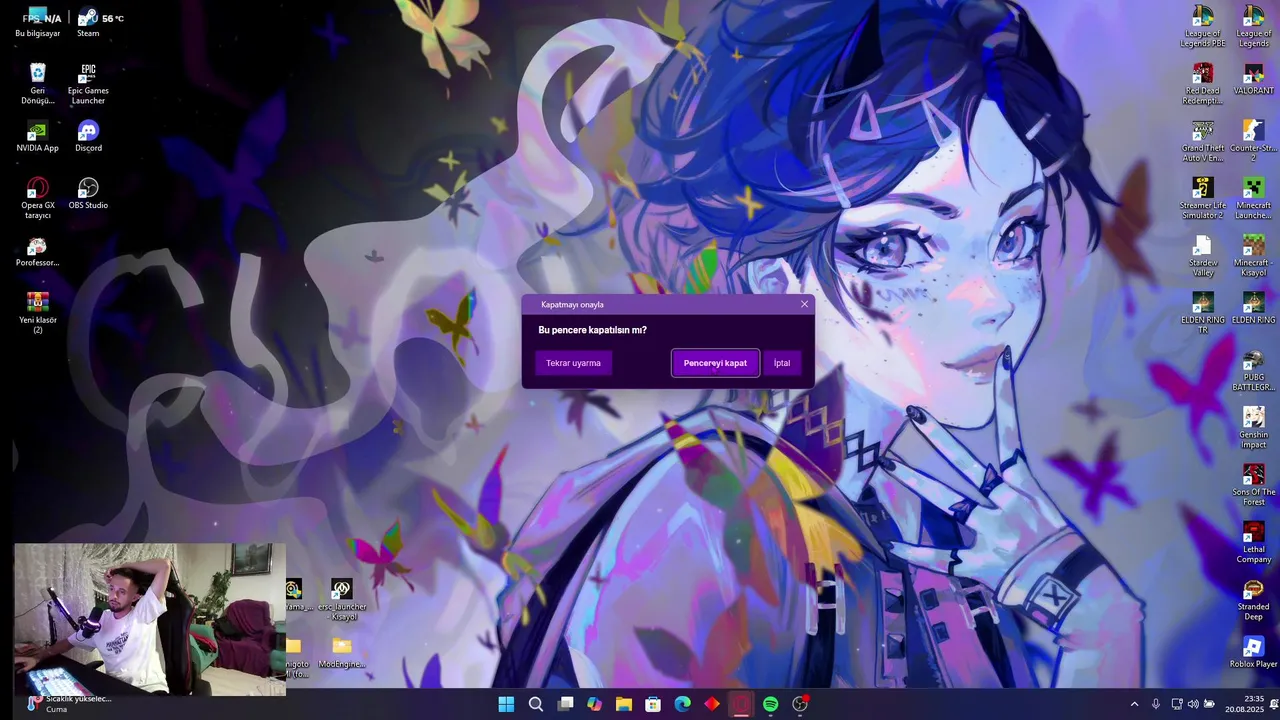Open the NVIDIA App desktop icon

[38, 137]
